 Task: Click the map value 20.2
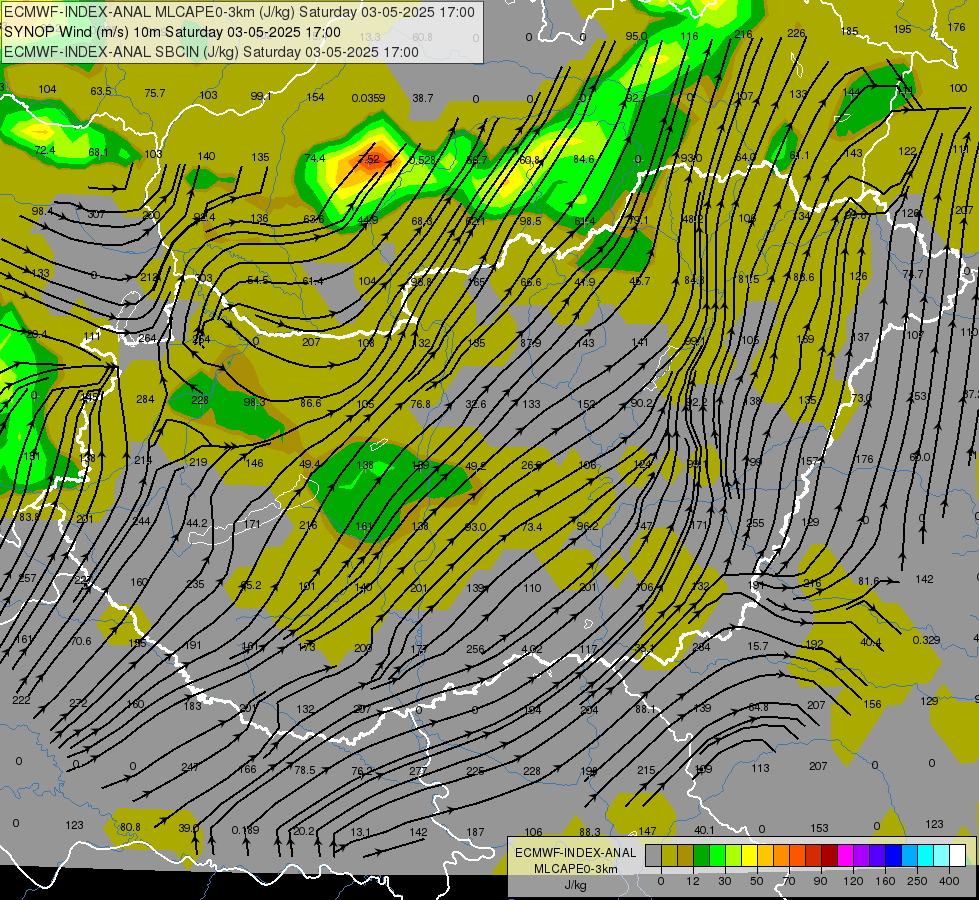[x=303, y=831]
